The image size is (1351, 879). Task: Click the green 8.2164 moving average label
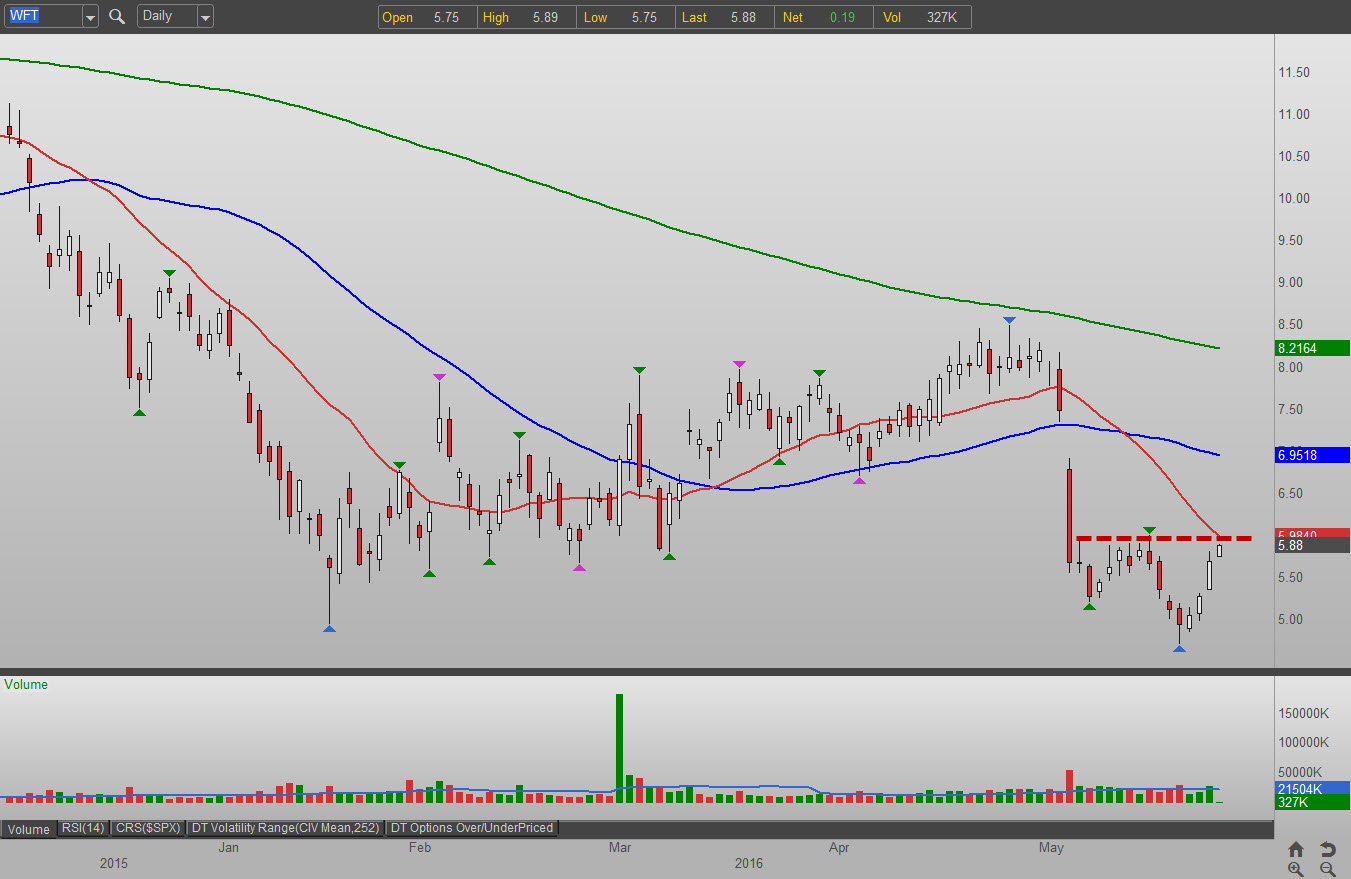pyautogui.click(x=1314, y=348)
